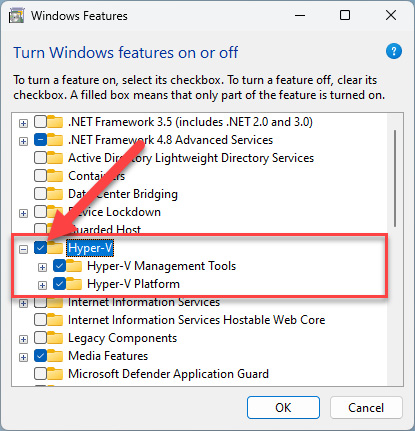Uncheck Hyper-V Management Tools checkbox
Image resolution: width=415 pixels, height=431 pixels.
point(59,266)
